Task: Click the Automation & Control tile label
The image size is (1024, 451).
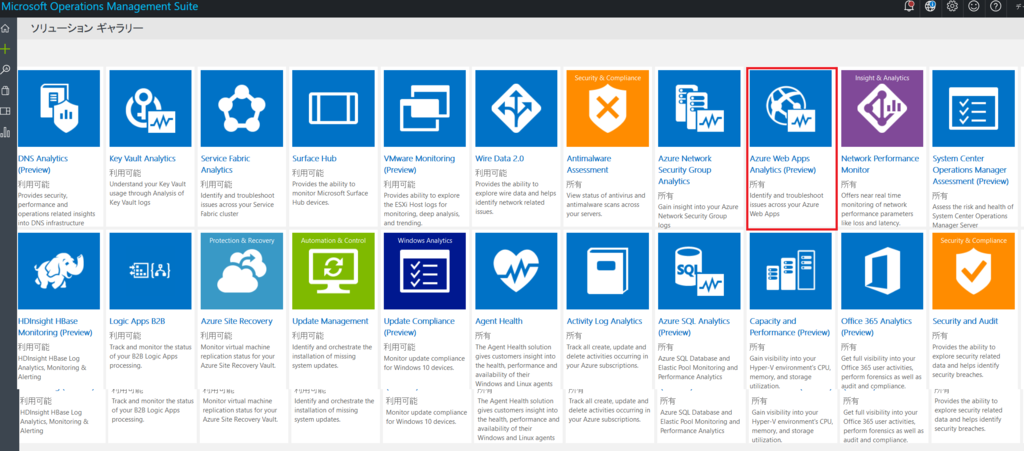Action: (x=333, y=240)
